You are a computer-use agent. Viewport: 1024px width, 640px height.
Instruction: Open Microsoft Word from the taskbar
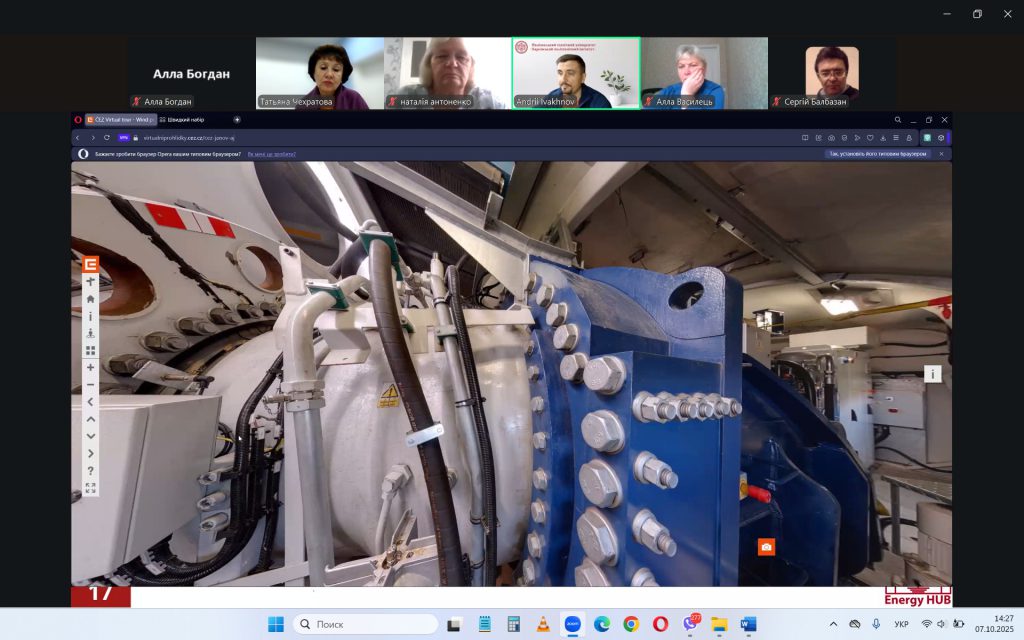pyautogui.click(x=748, y=624)
